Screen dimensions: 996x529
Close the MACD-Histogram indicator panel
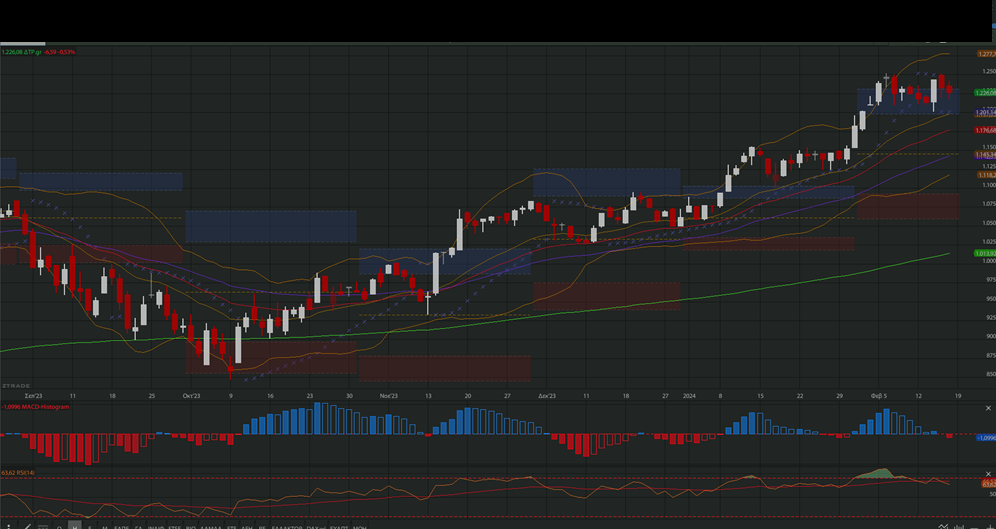988,408
